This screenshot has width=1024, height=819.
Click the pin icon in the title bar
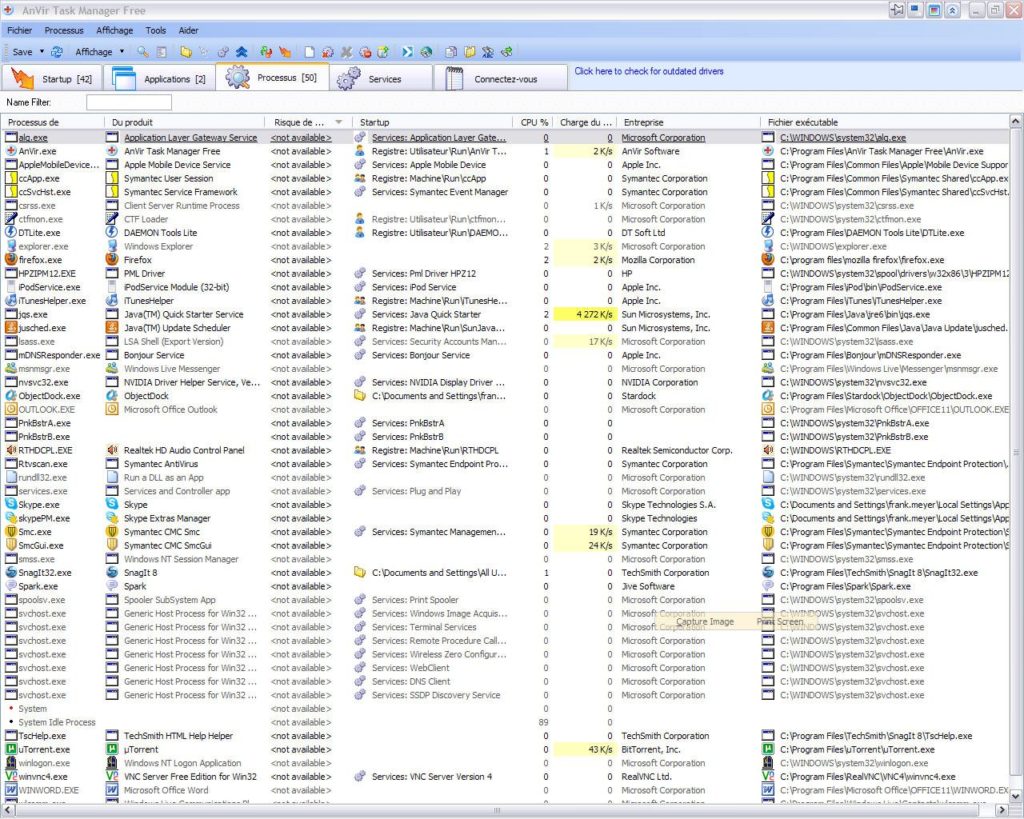(x=897, y=10)
